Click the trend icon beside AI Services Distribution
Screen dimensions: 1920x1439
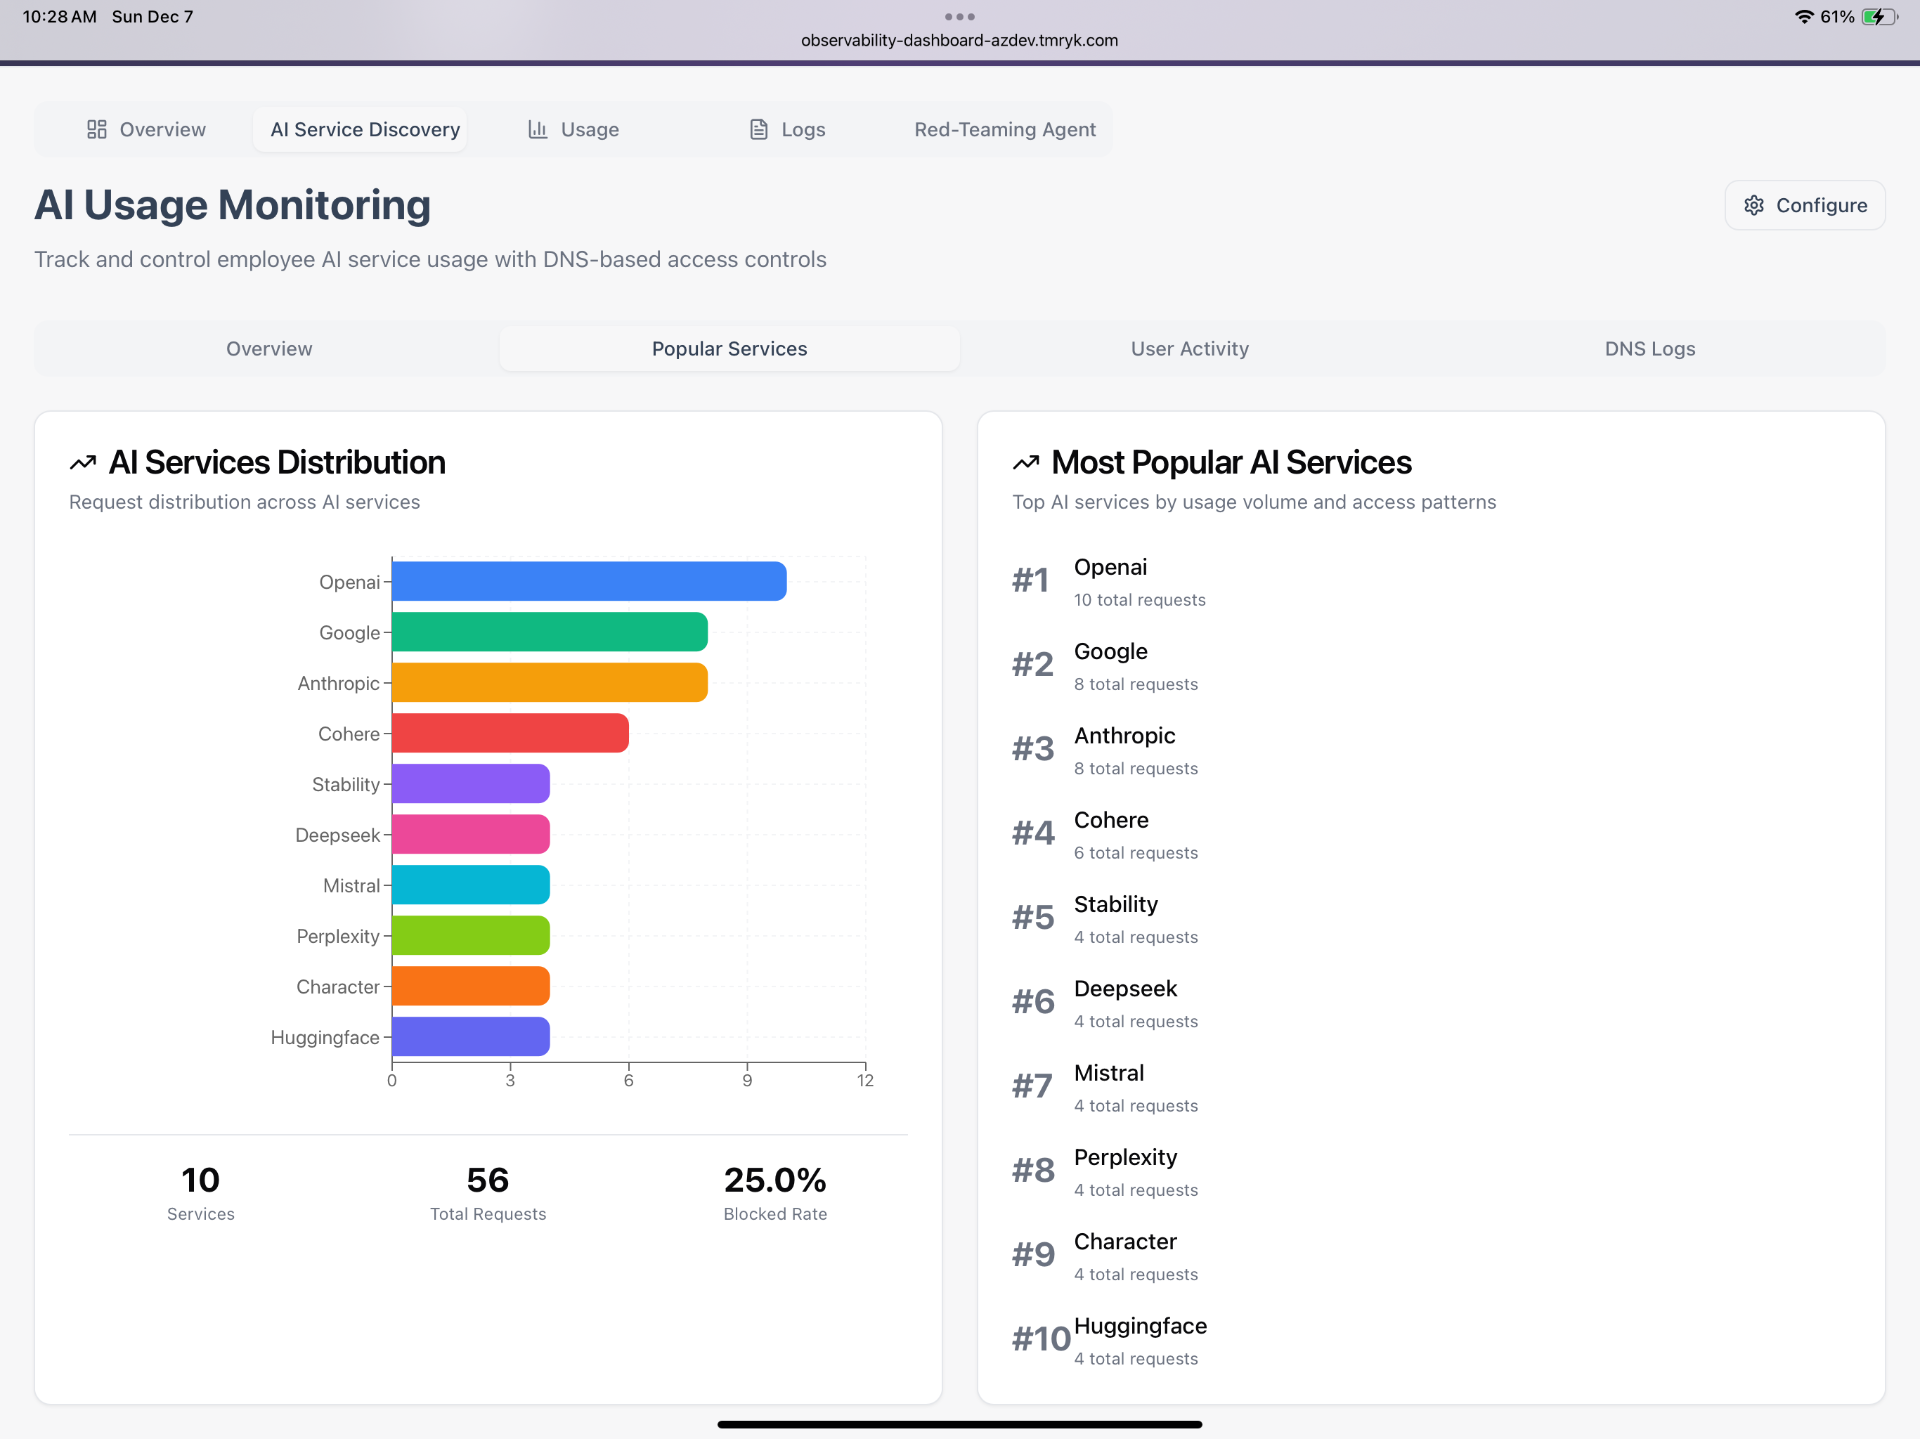(x=83, y=463)
